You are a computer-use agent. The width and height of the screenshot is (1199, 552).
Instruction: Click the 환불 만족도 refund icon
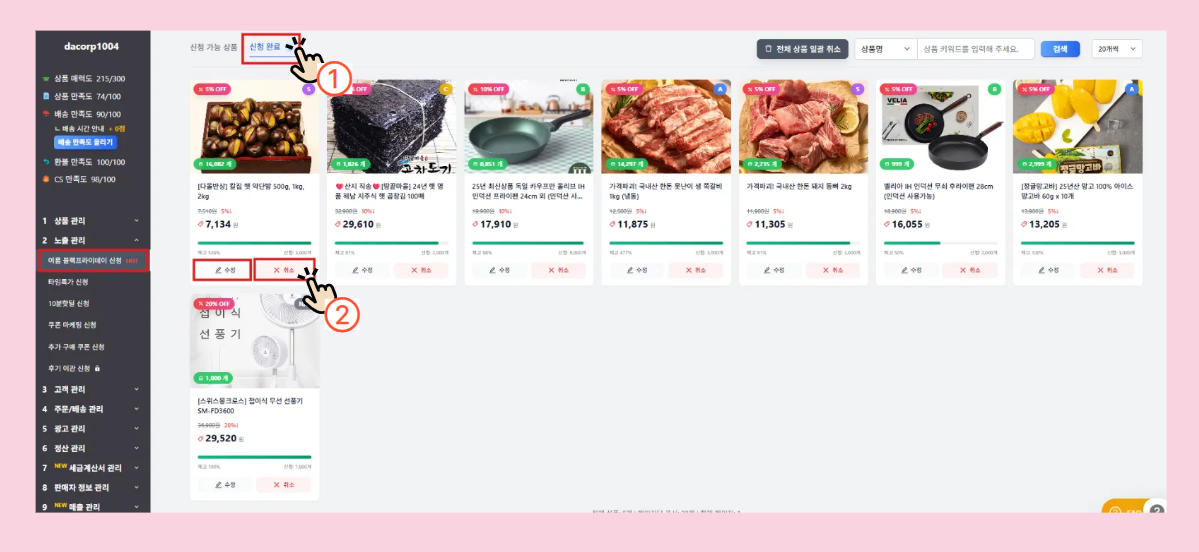pos(46,162)
